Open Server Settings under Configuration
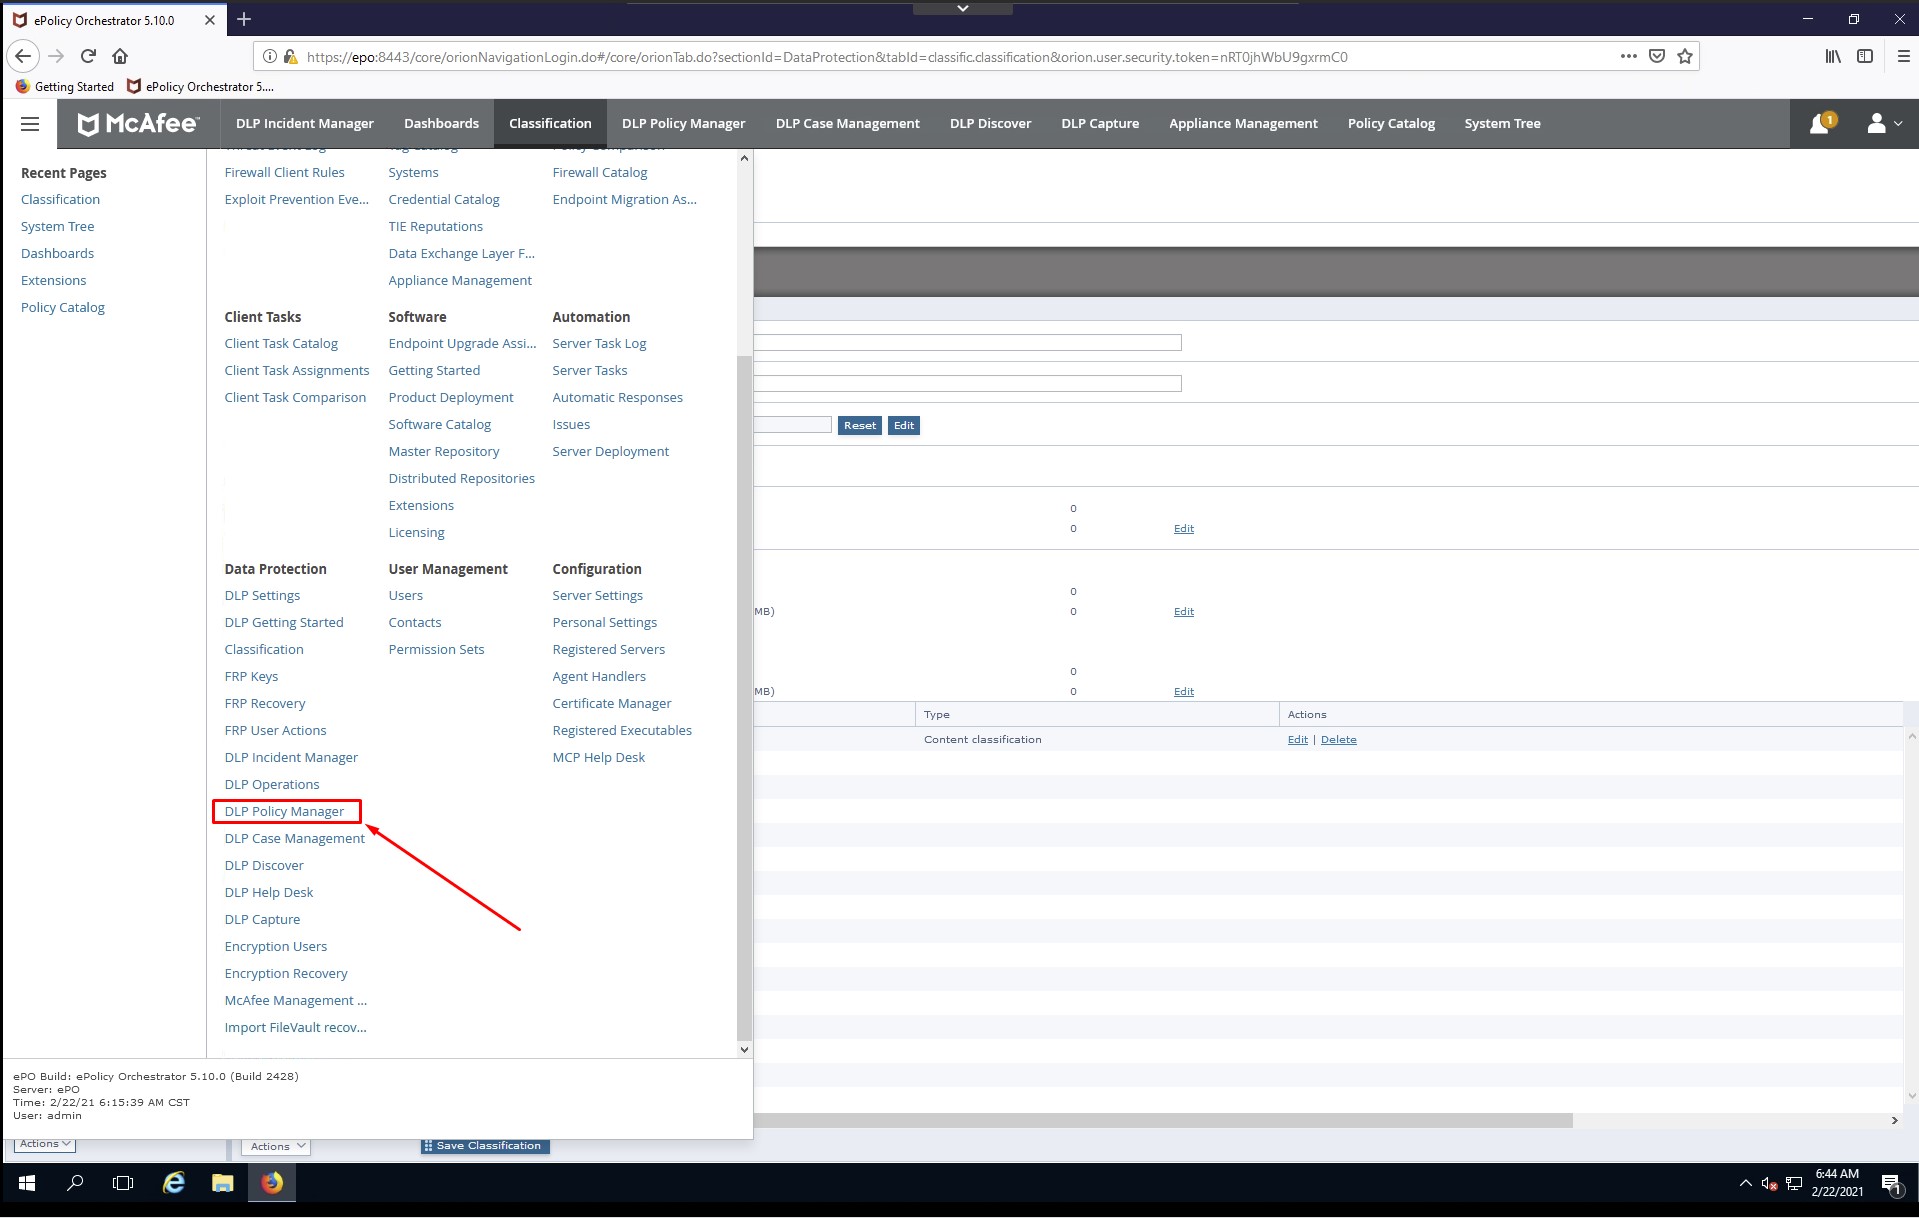Screen dimensions: 1919x1218 coord(597,595)
